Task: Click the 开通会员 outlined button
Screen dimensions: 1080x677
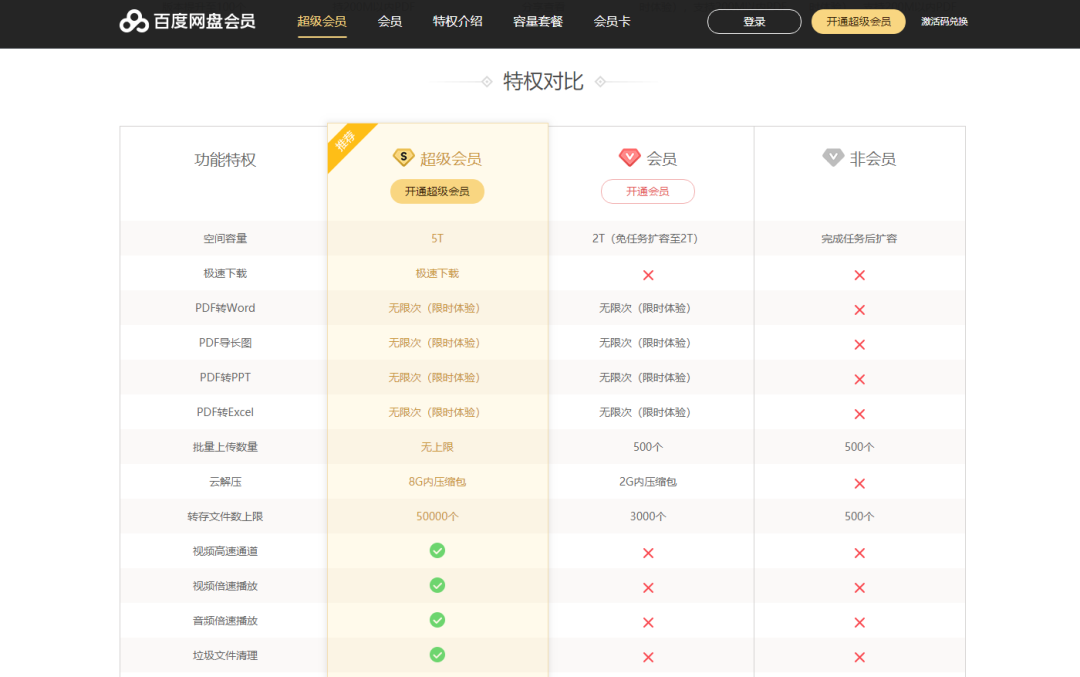Action: tap(647, 191)
